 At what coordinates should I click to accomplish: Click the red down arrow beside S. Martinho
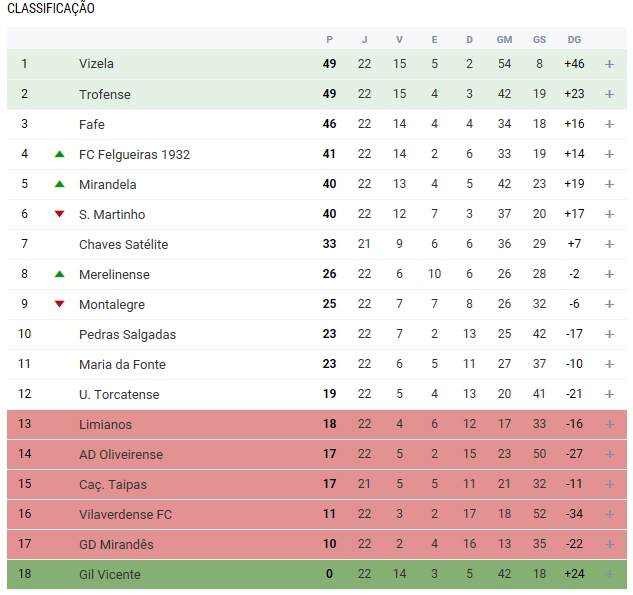59,214
